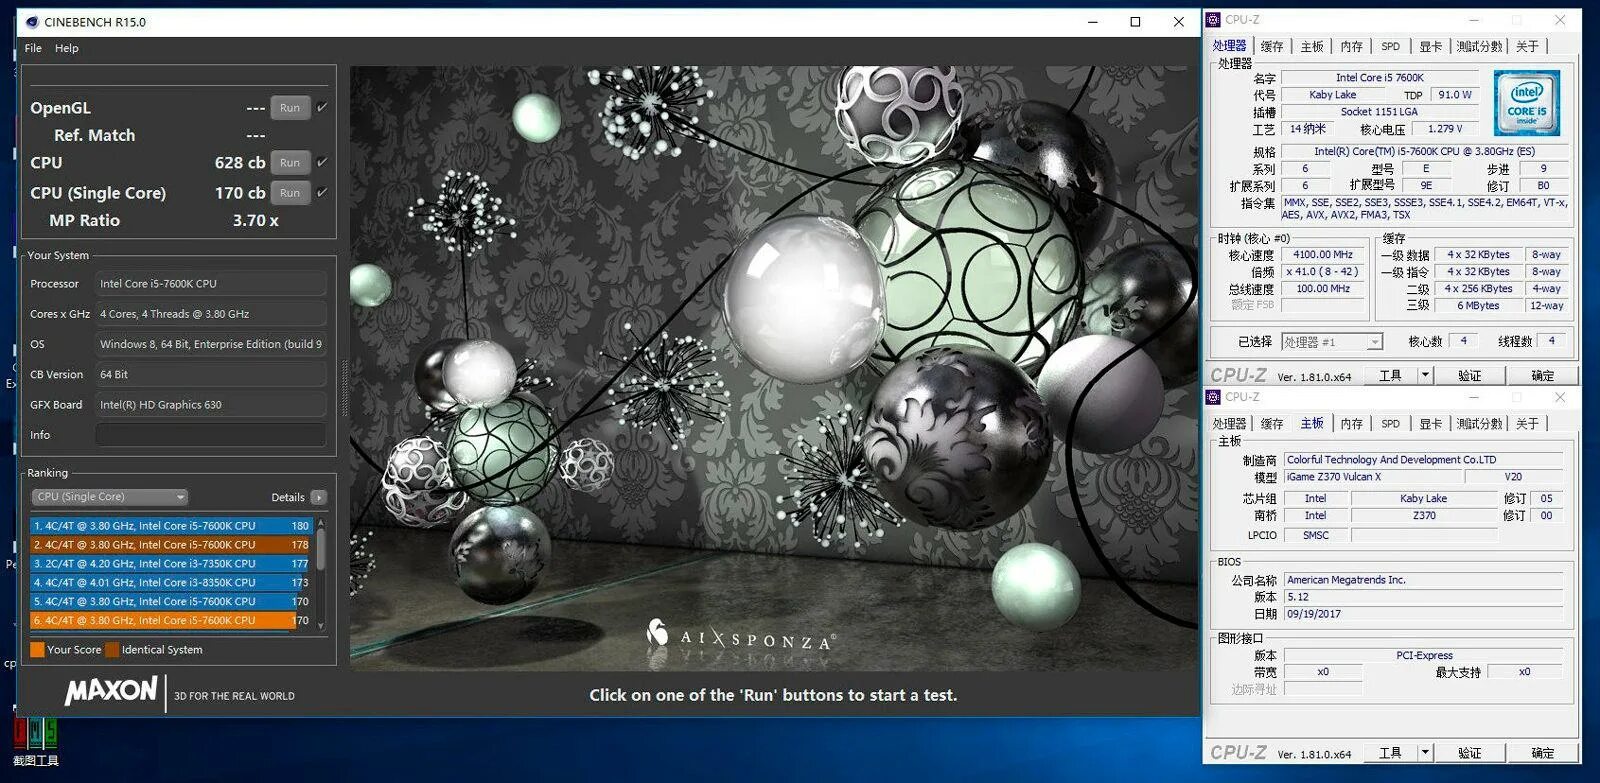The image size is (1600, 783).
Task: Minimize the bottom CPU-Z window
Action: pyautogui.click(x=1474, y=397)
